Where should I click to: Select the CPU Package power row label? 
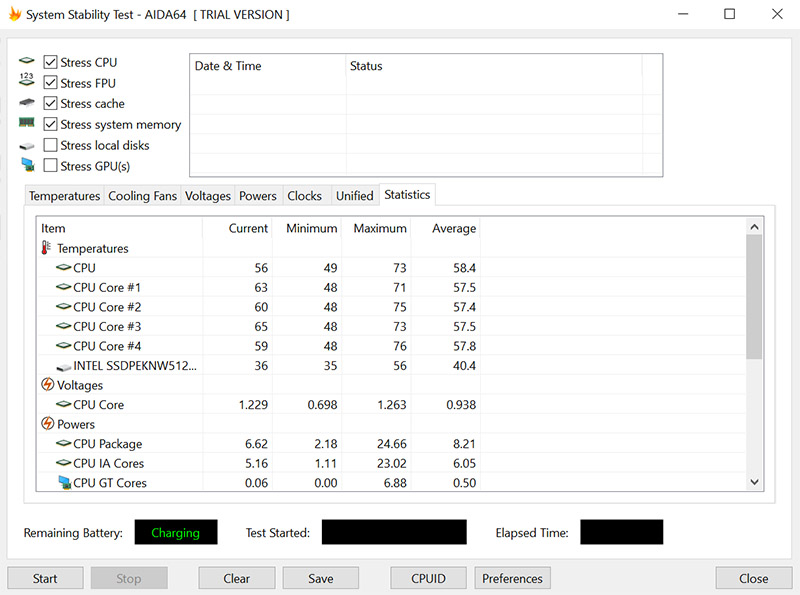click(108, 444)
